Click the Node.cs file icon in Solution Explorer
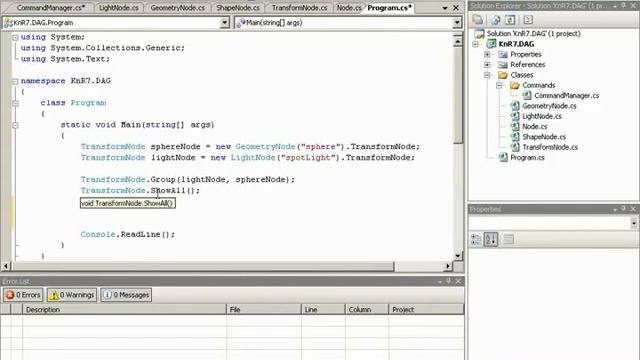 pyautogui.click(x=515, y=127)
